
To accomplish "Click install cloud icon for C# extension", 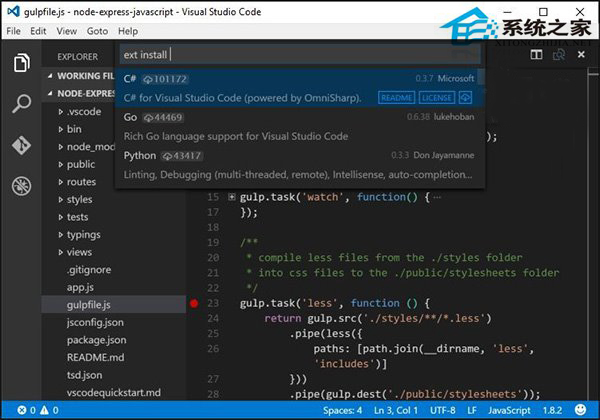I will [x=465, y=98].
